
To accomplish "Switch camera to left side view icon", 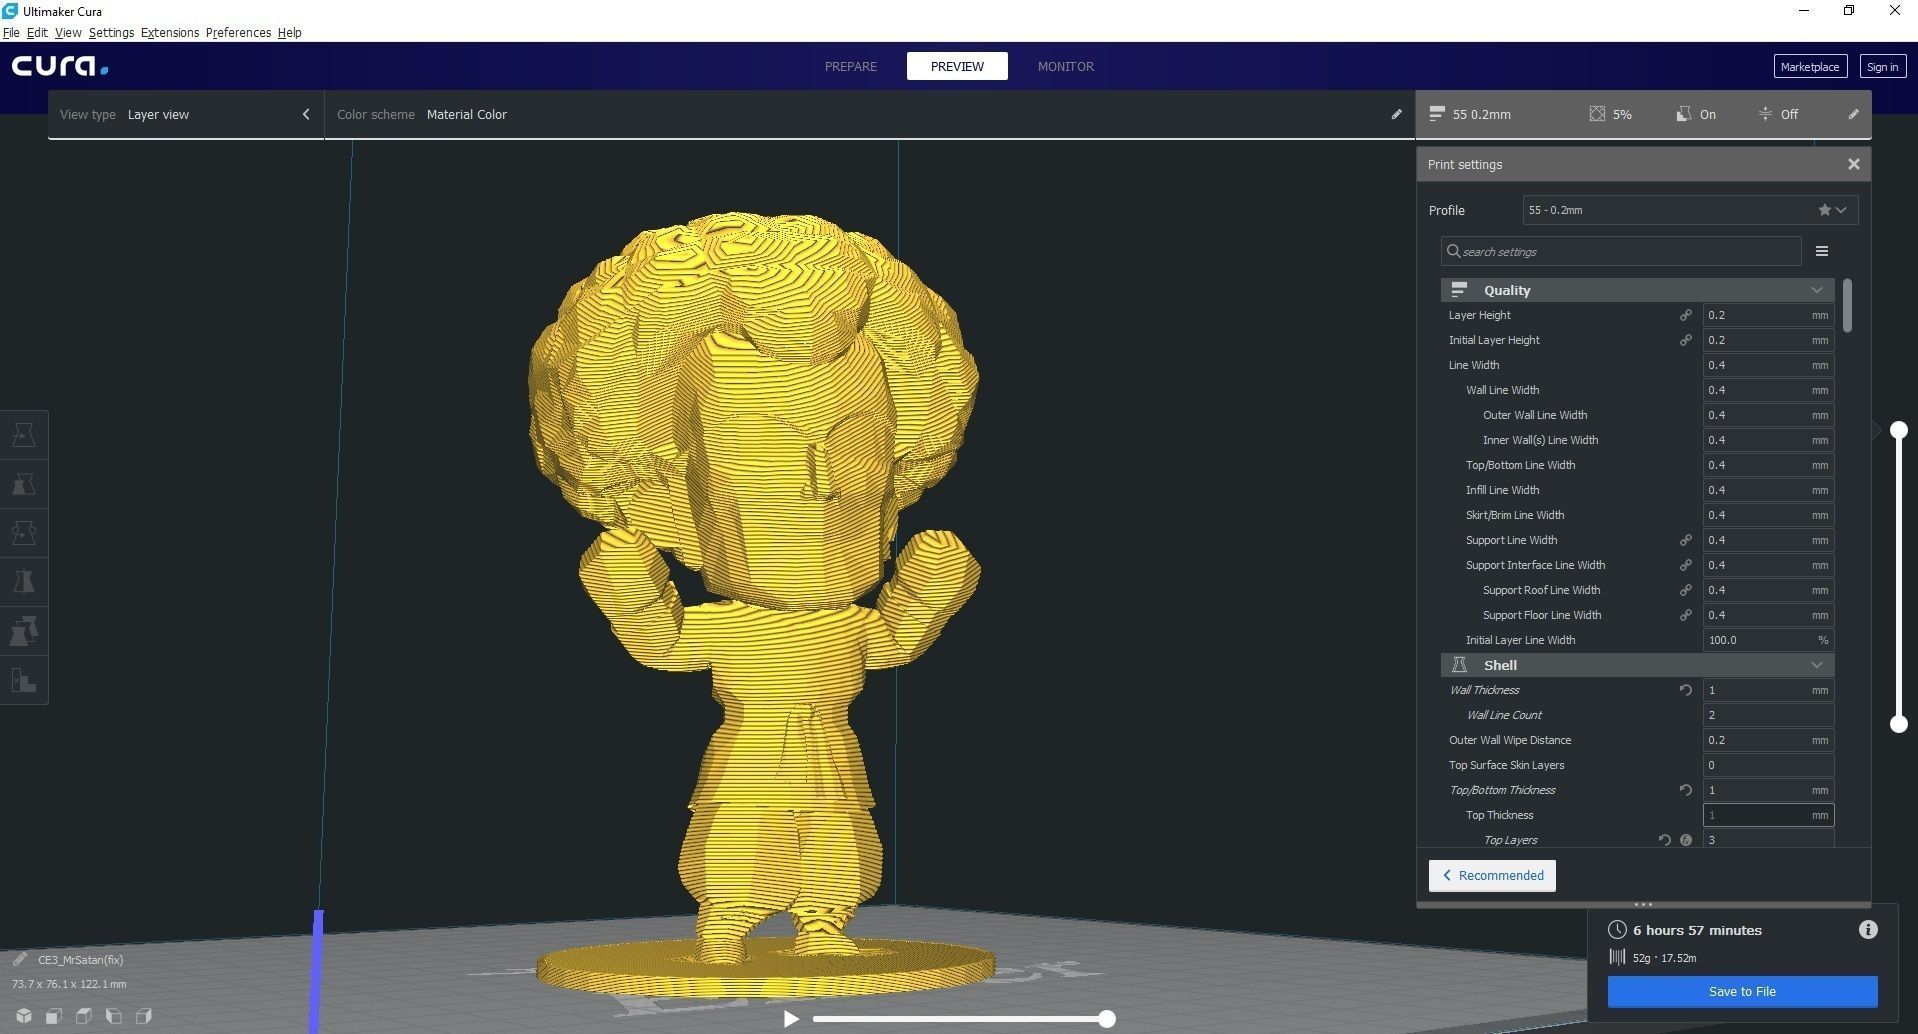I will coord(114,1016).
